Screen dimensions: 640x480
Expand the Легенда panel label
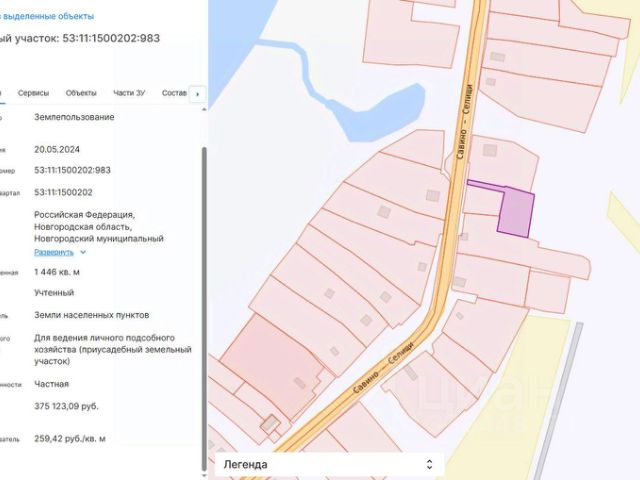(x=246, y=464)
